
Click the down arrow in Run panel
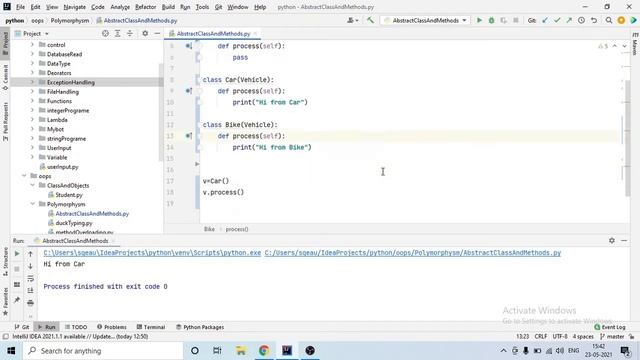click(x=30, y=266)
